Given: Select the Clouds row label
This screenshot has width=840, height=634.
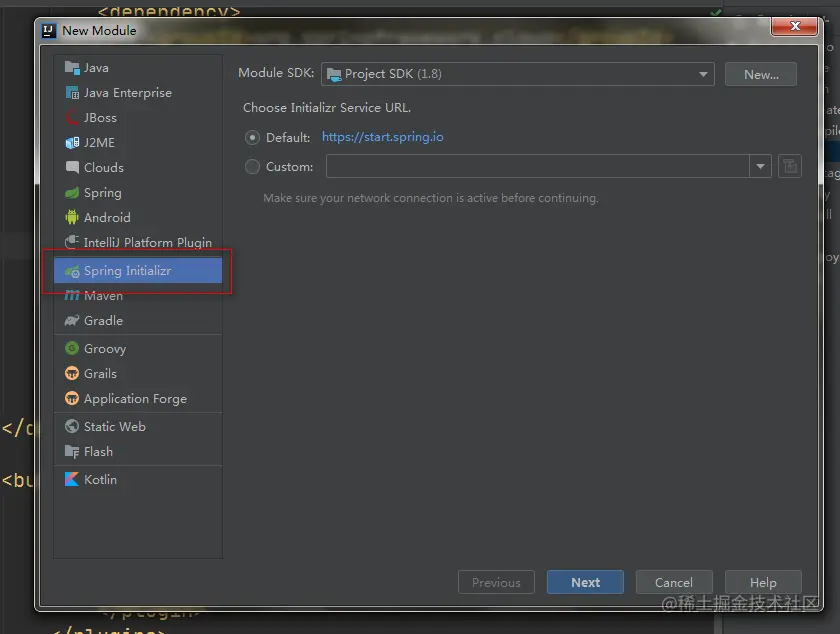Looking at the screenshot, I should [x=104, y=168].
